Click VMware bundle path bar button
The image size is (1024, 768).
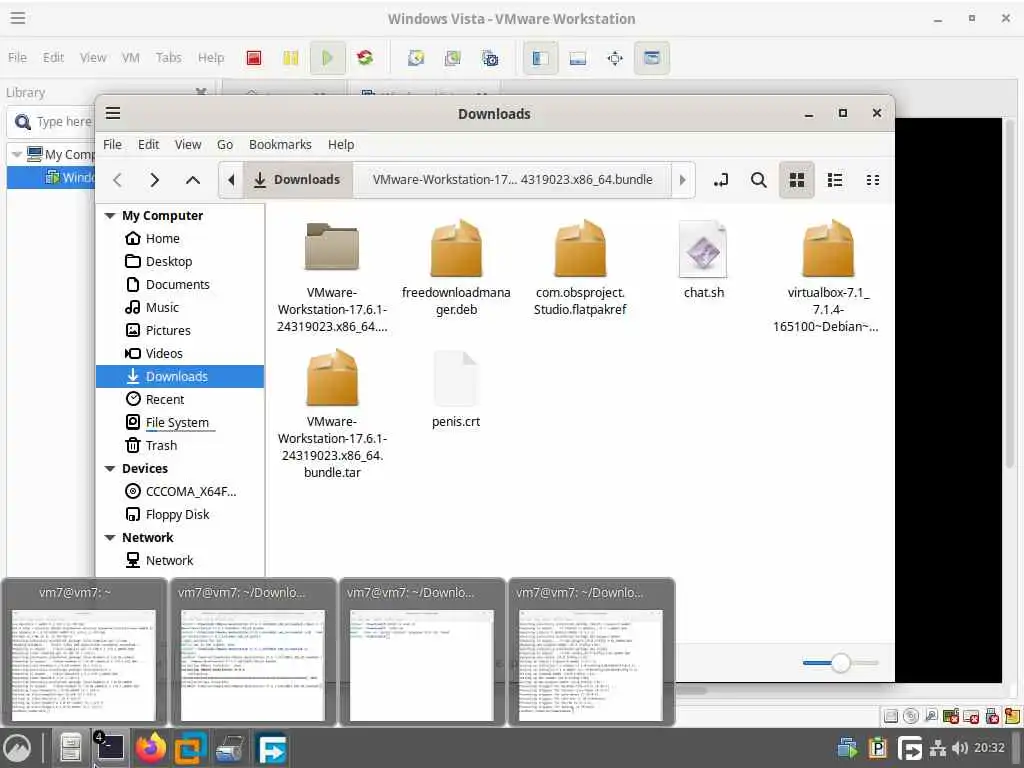coord(512,180)
